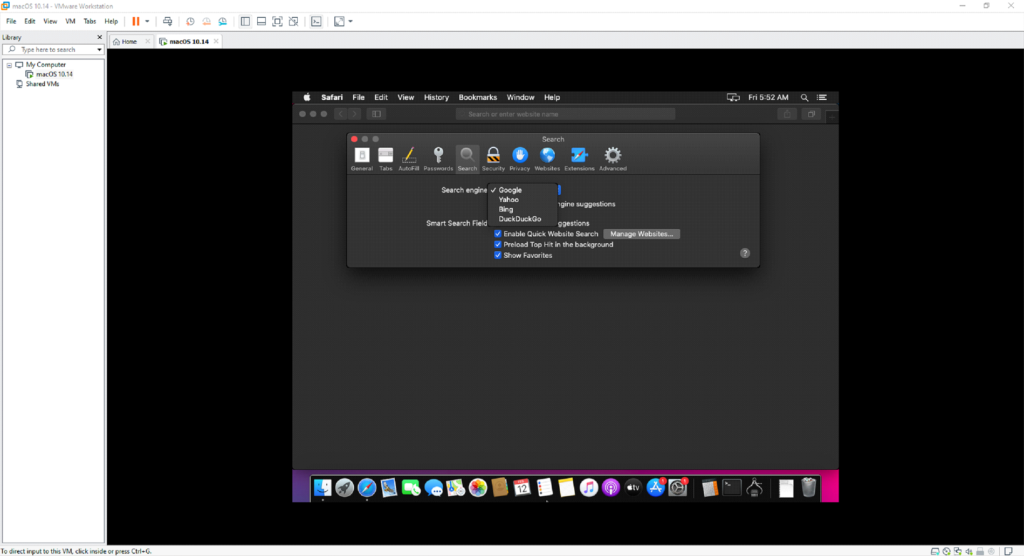Viewport: 1024px width, 556px height.
Task: Click Safari sidebar toggle button
Action: click(376, 114)
